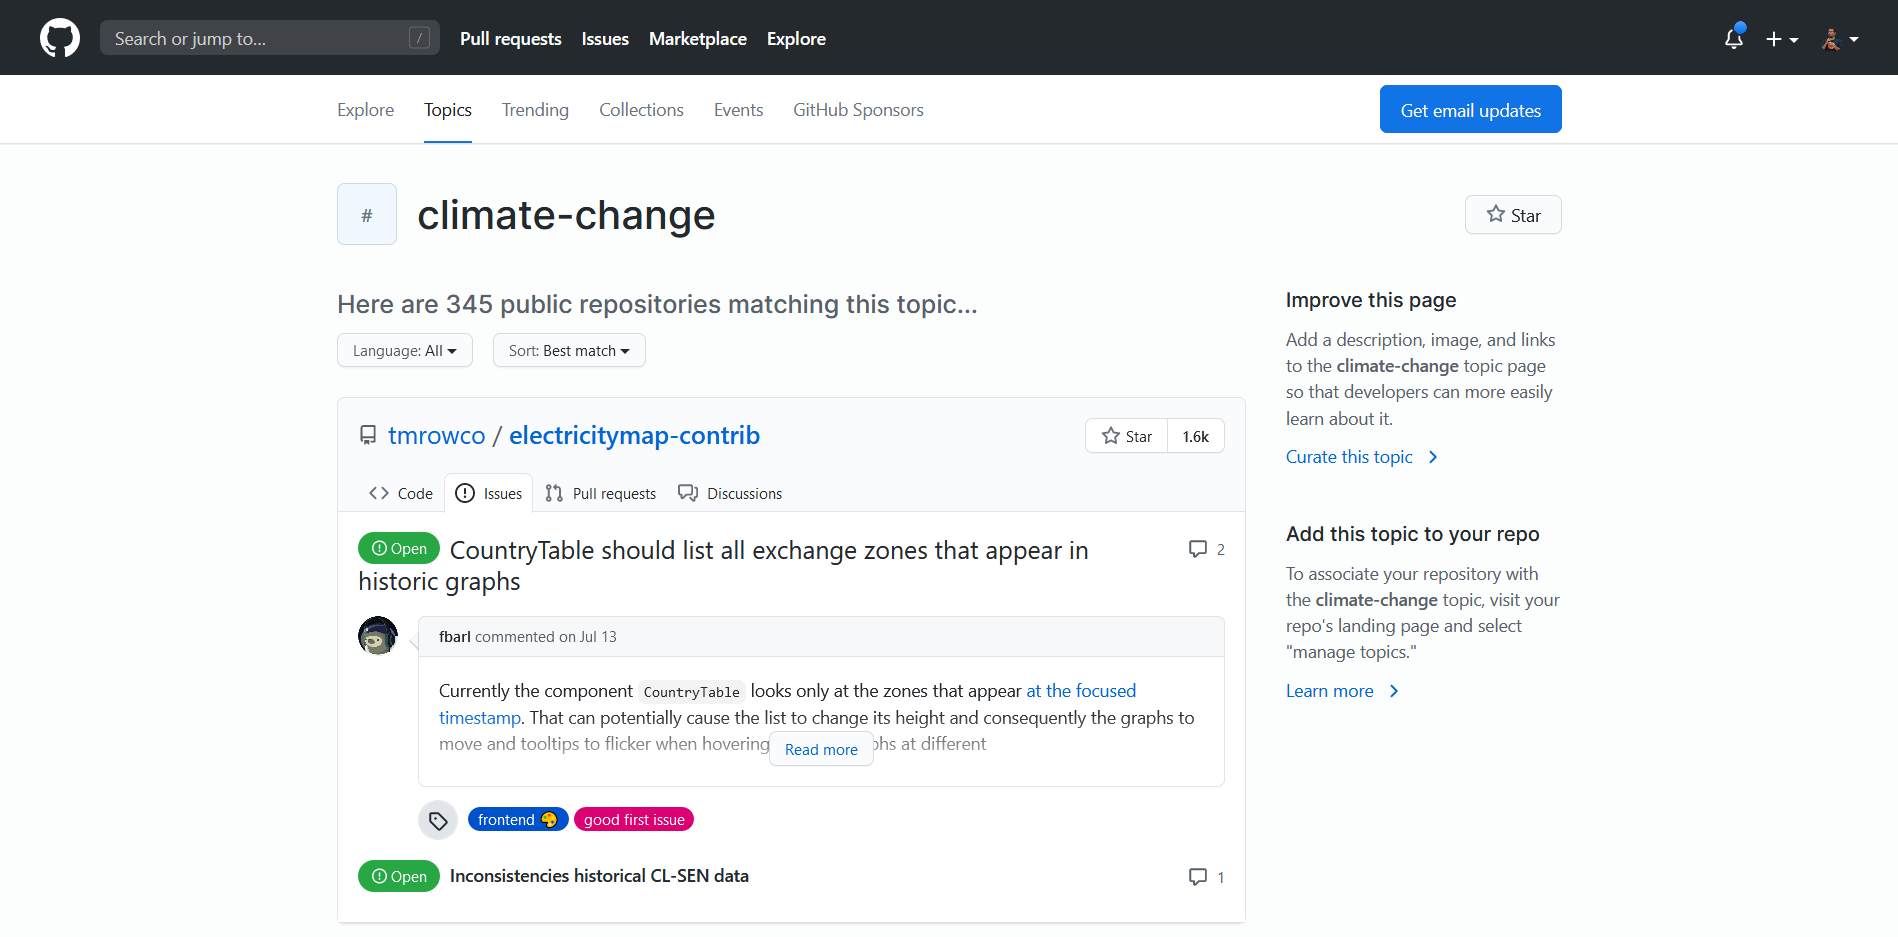Switch to the Trending tab

(535, 110)
